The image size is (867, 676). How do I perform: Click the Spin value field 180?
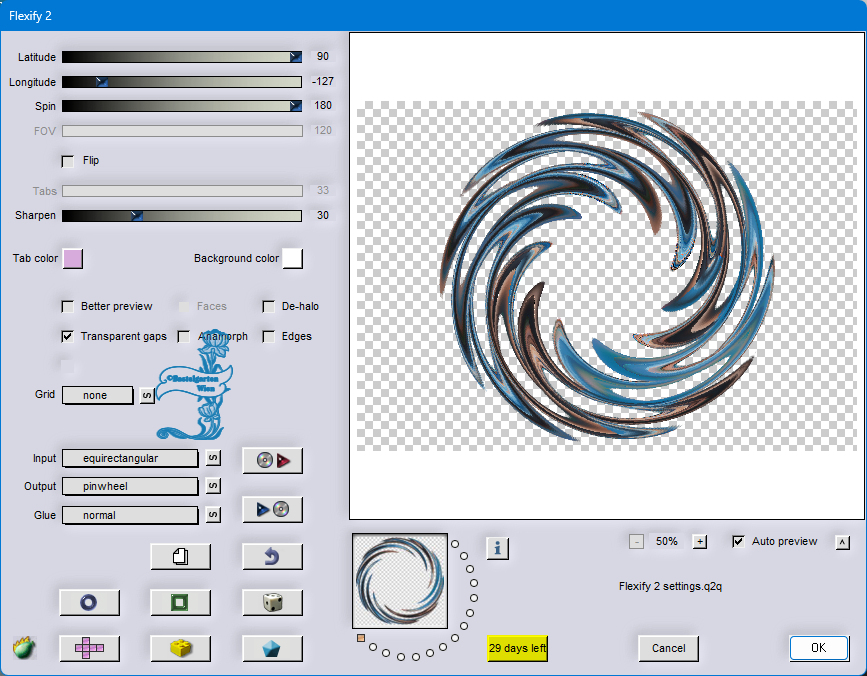click(323, 106)
